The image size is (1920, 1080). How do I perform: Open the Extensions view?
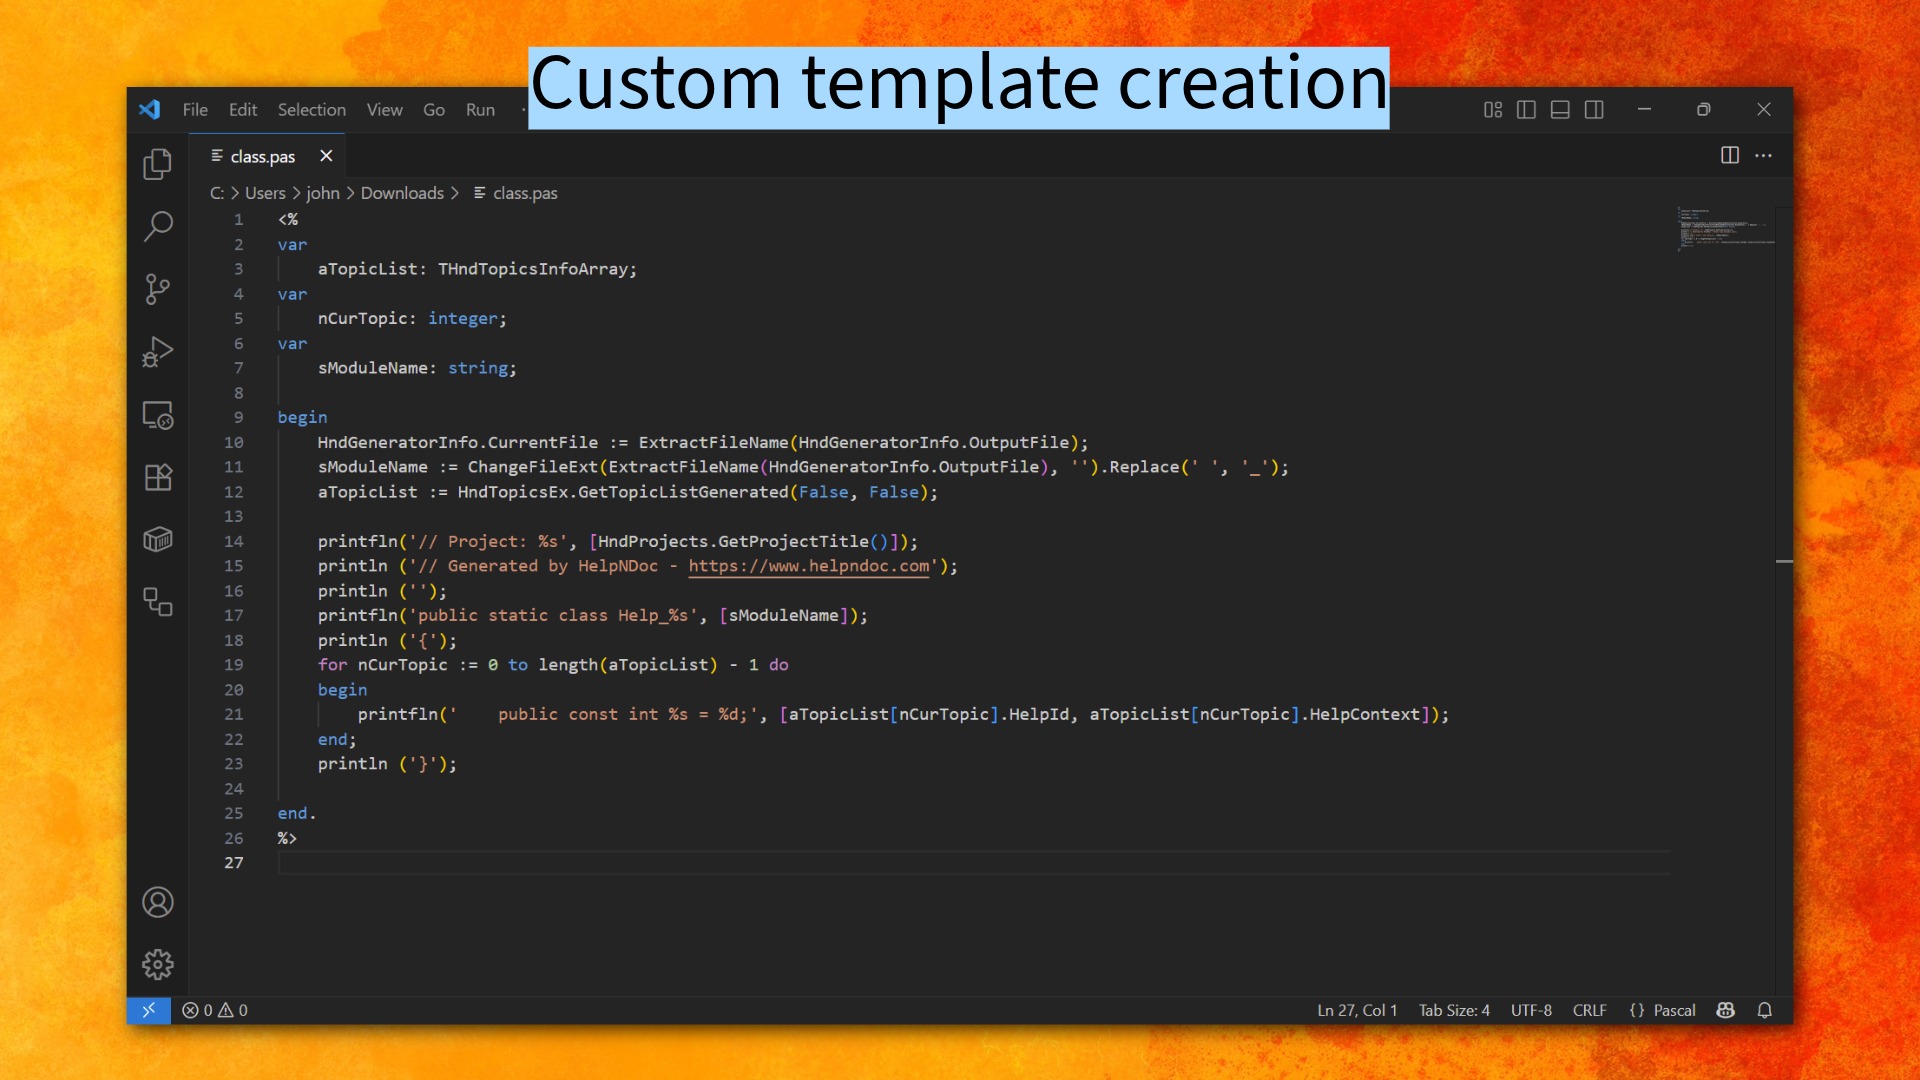(x=157, y=477)
